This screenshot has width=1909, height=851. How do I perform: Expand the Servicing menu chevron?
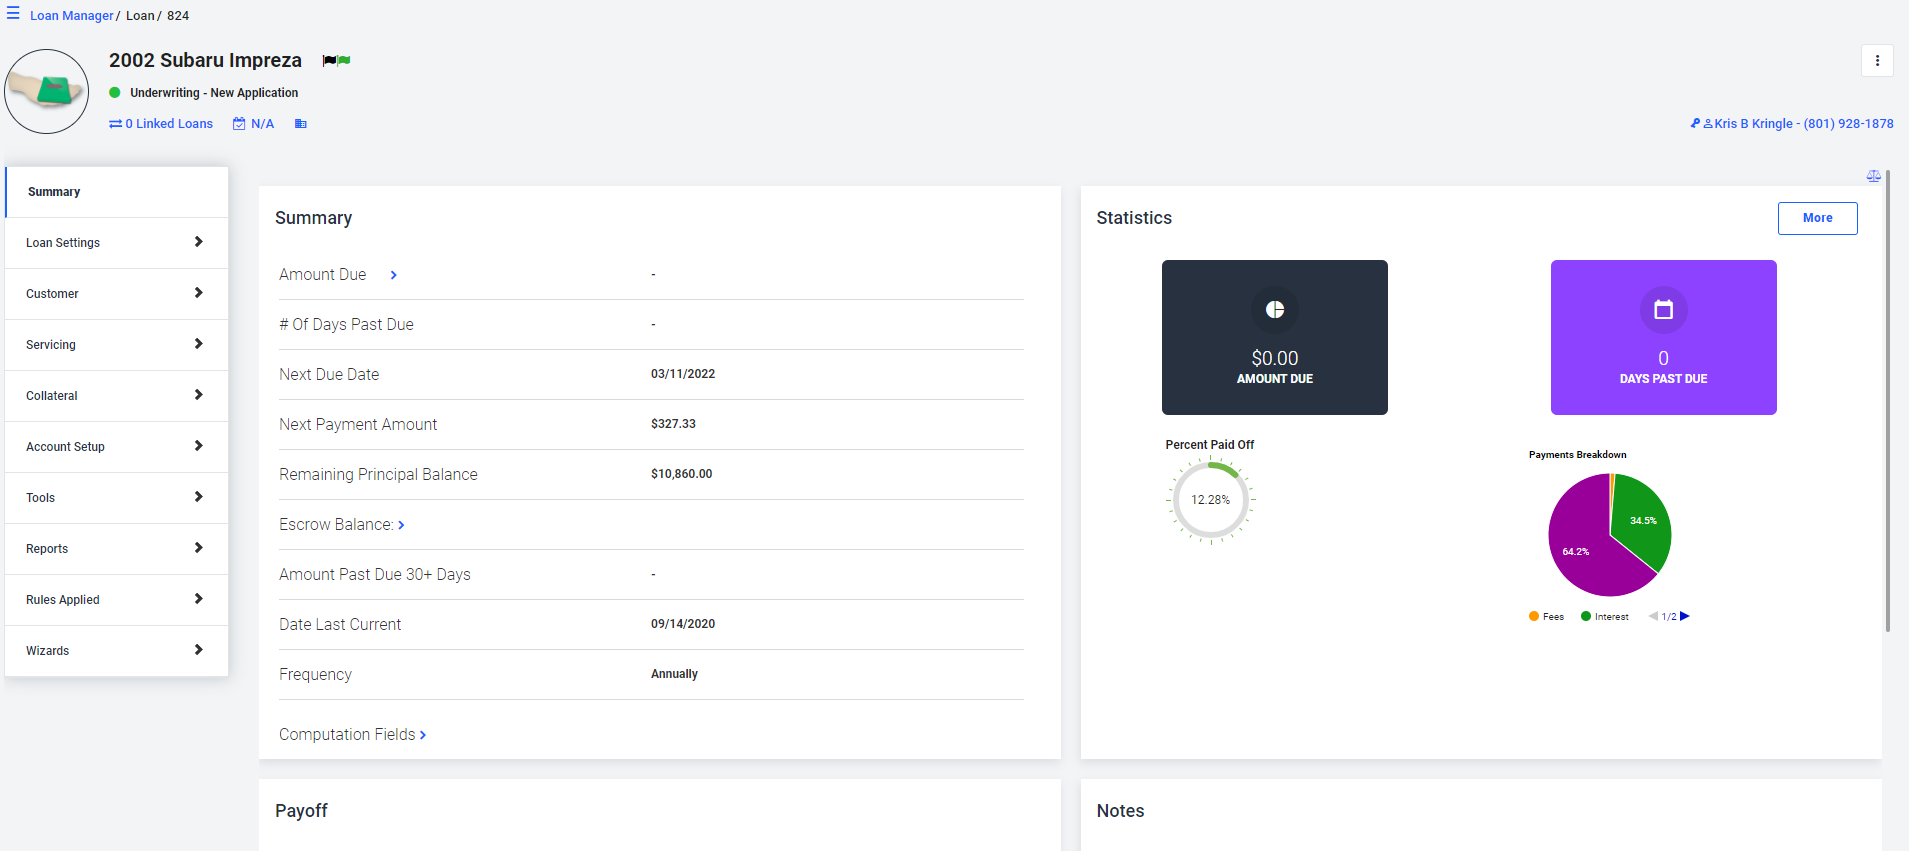pos(198,344)
